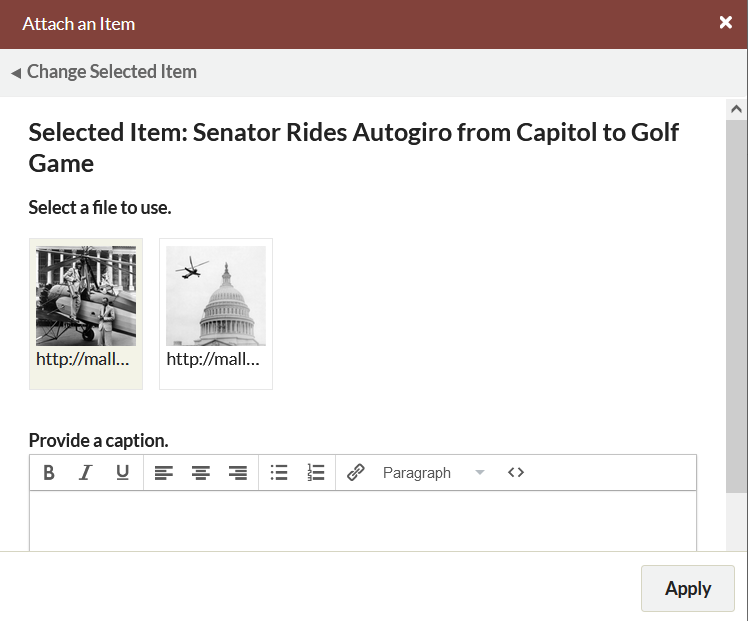
Task: Open the Paragraph format dropdown
Action: tap(433, 473)
